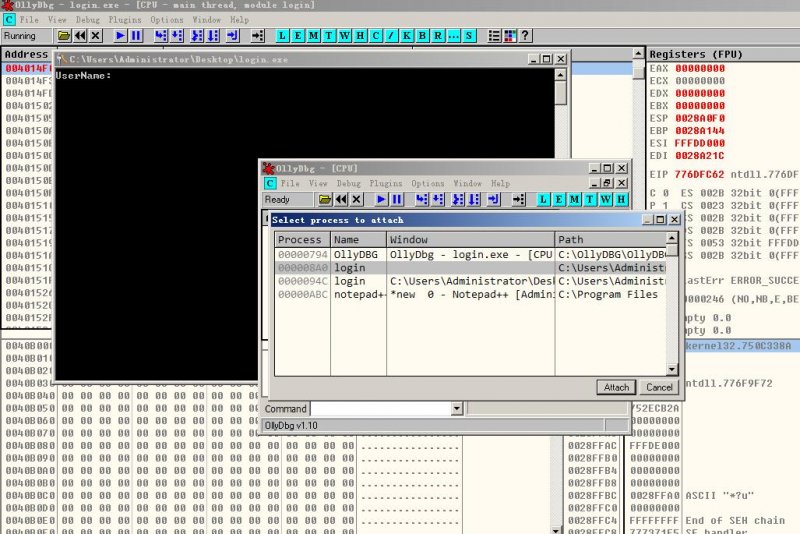Open Breakpoints via B button in main toolbar
This screenshot has height=534, width=800.
(422, 36)
